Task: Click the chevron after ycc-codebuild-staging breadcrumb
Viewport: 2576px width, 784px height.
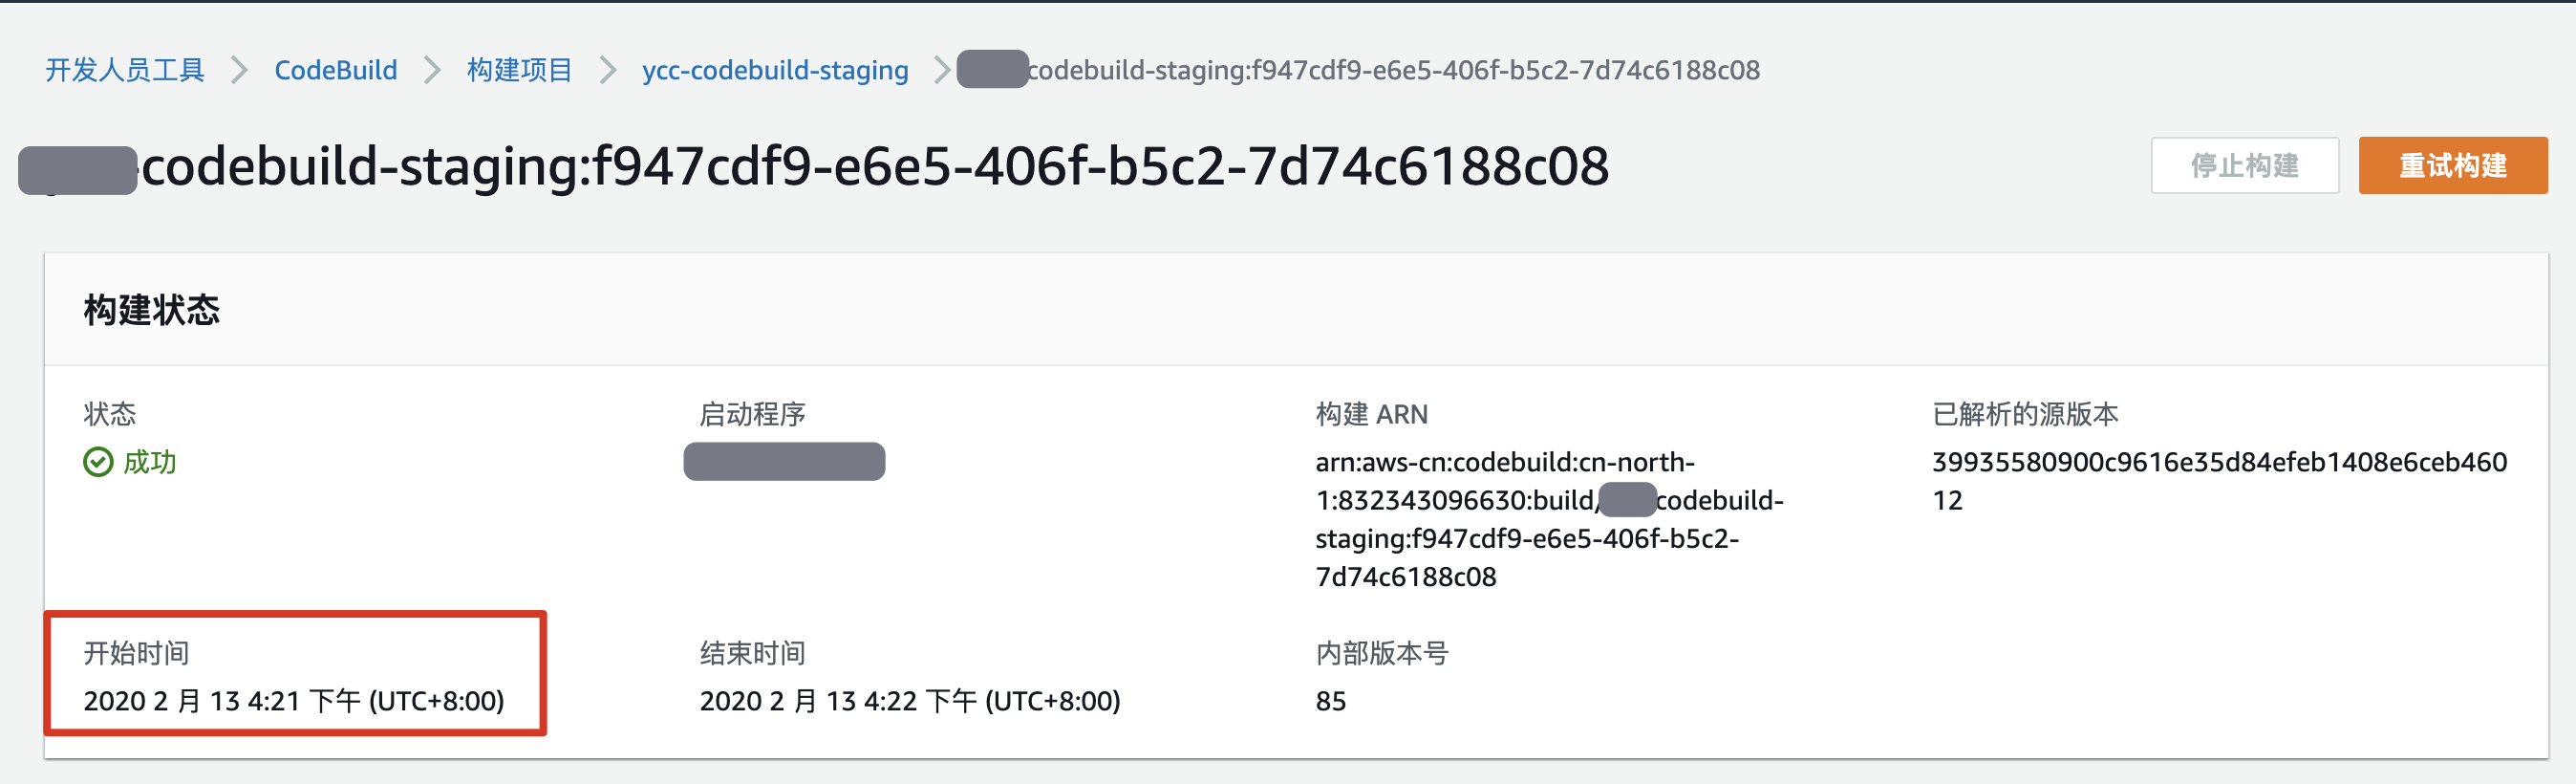Action: point(941,70)
